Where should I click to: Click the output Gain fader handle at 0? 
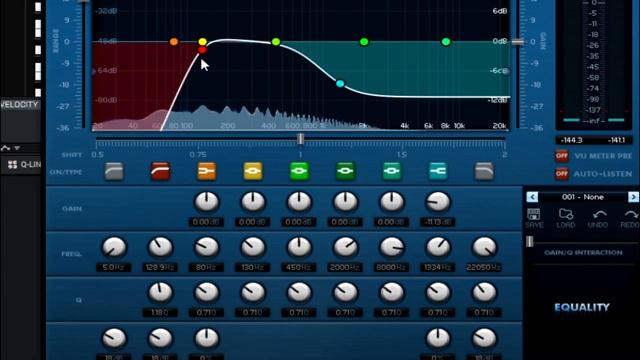[518, 42]
